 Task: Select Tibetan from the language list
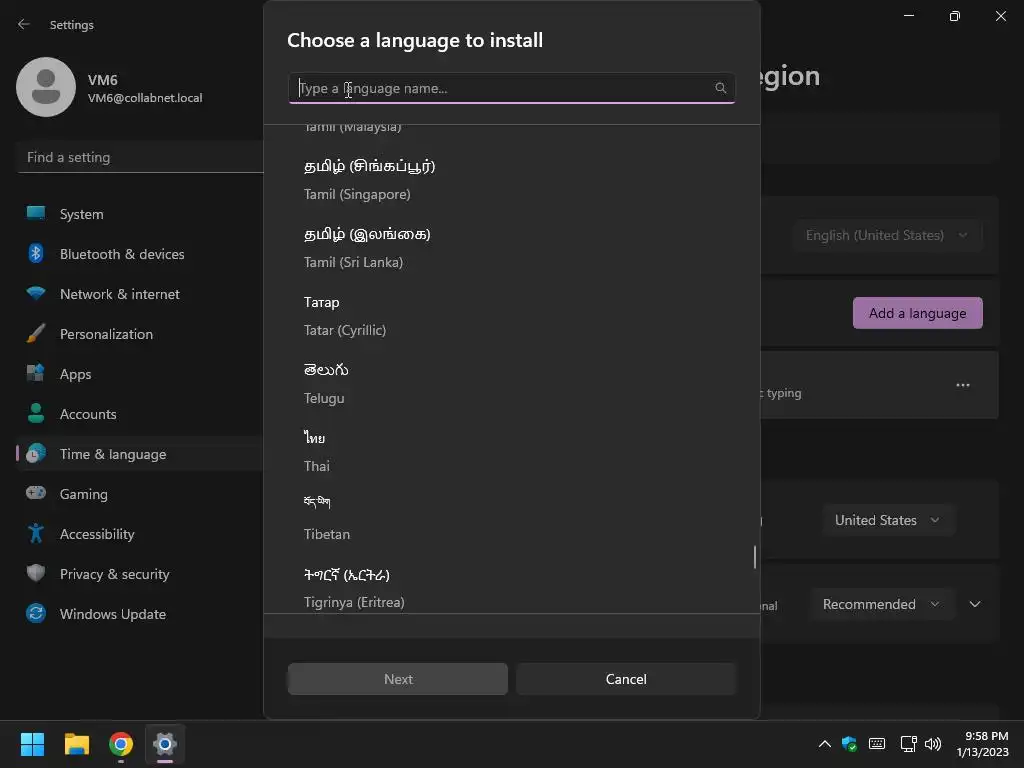click(x=512, y=519)
